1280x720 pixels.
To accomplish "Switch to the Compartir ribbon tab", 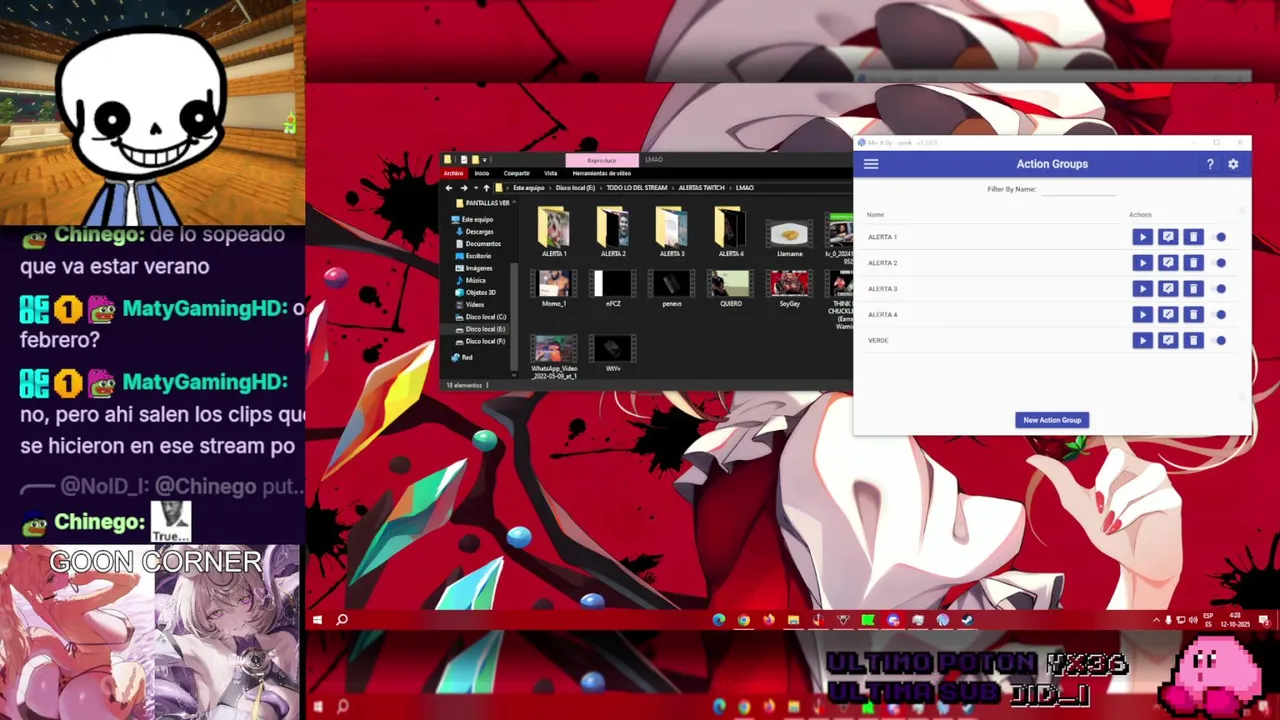I will click(517, 173).
